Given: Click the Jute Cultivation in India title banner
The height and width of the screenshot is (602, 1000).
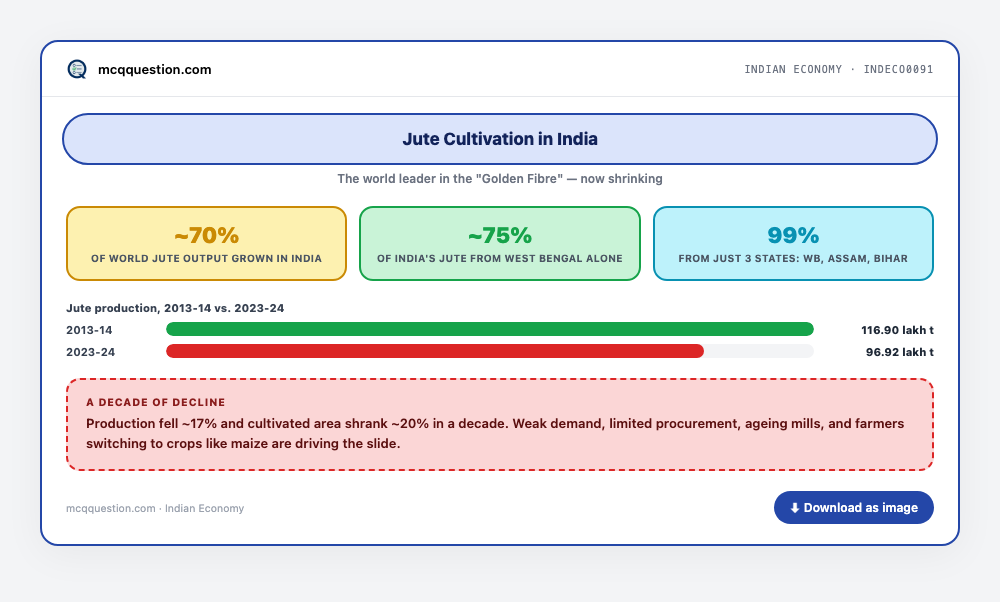Looking at the screenshot, I should (500, 139).
